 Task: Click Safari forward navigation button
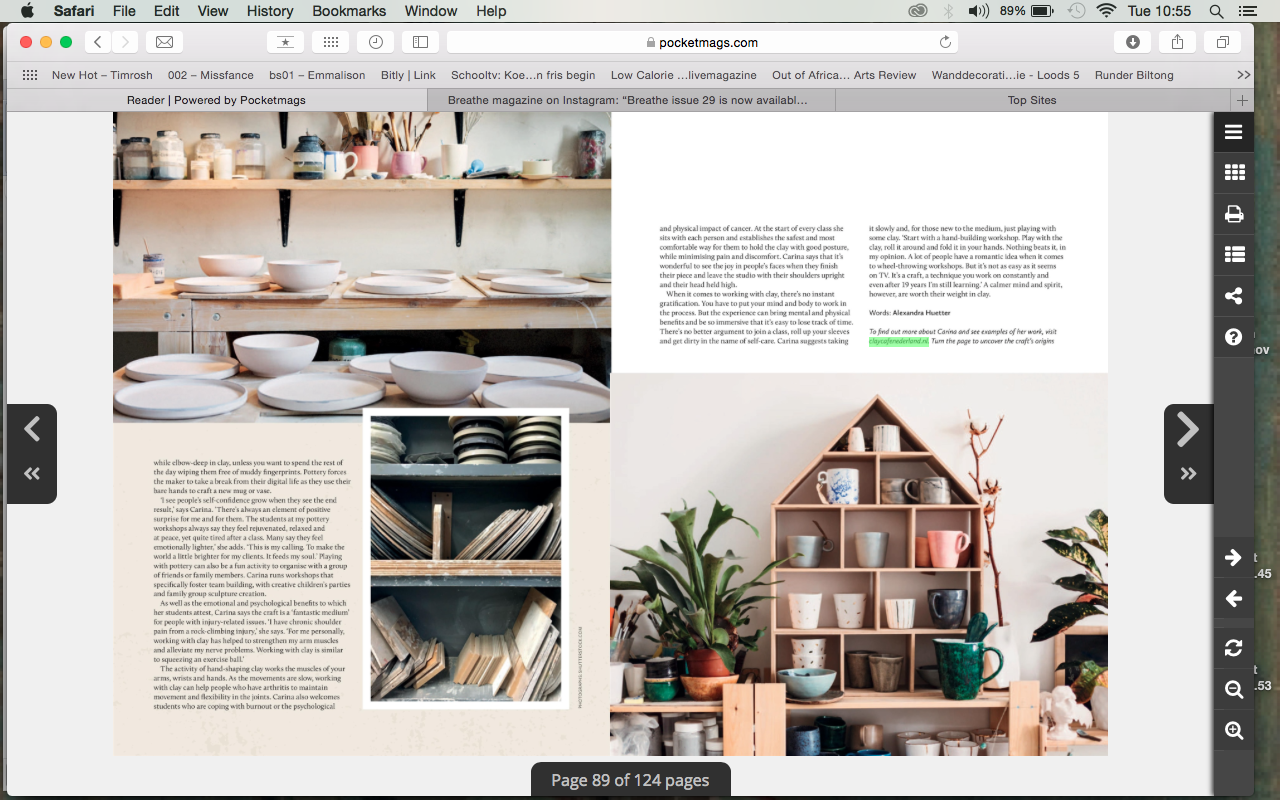coord(125,42)
